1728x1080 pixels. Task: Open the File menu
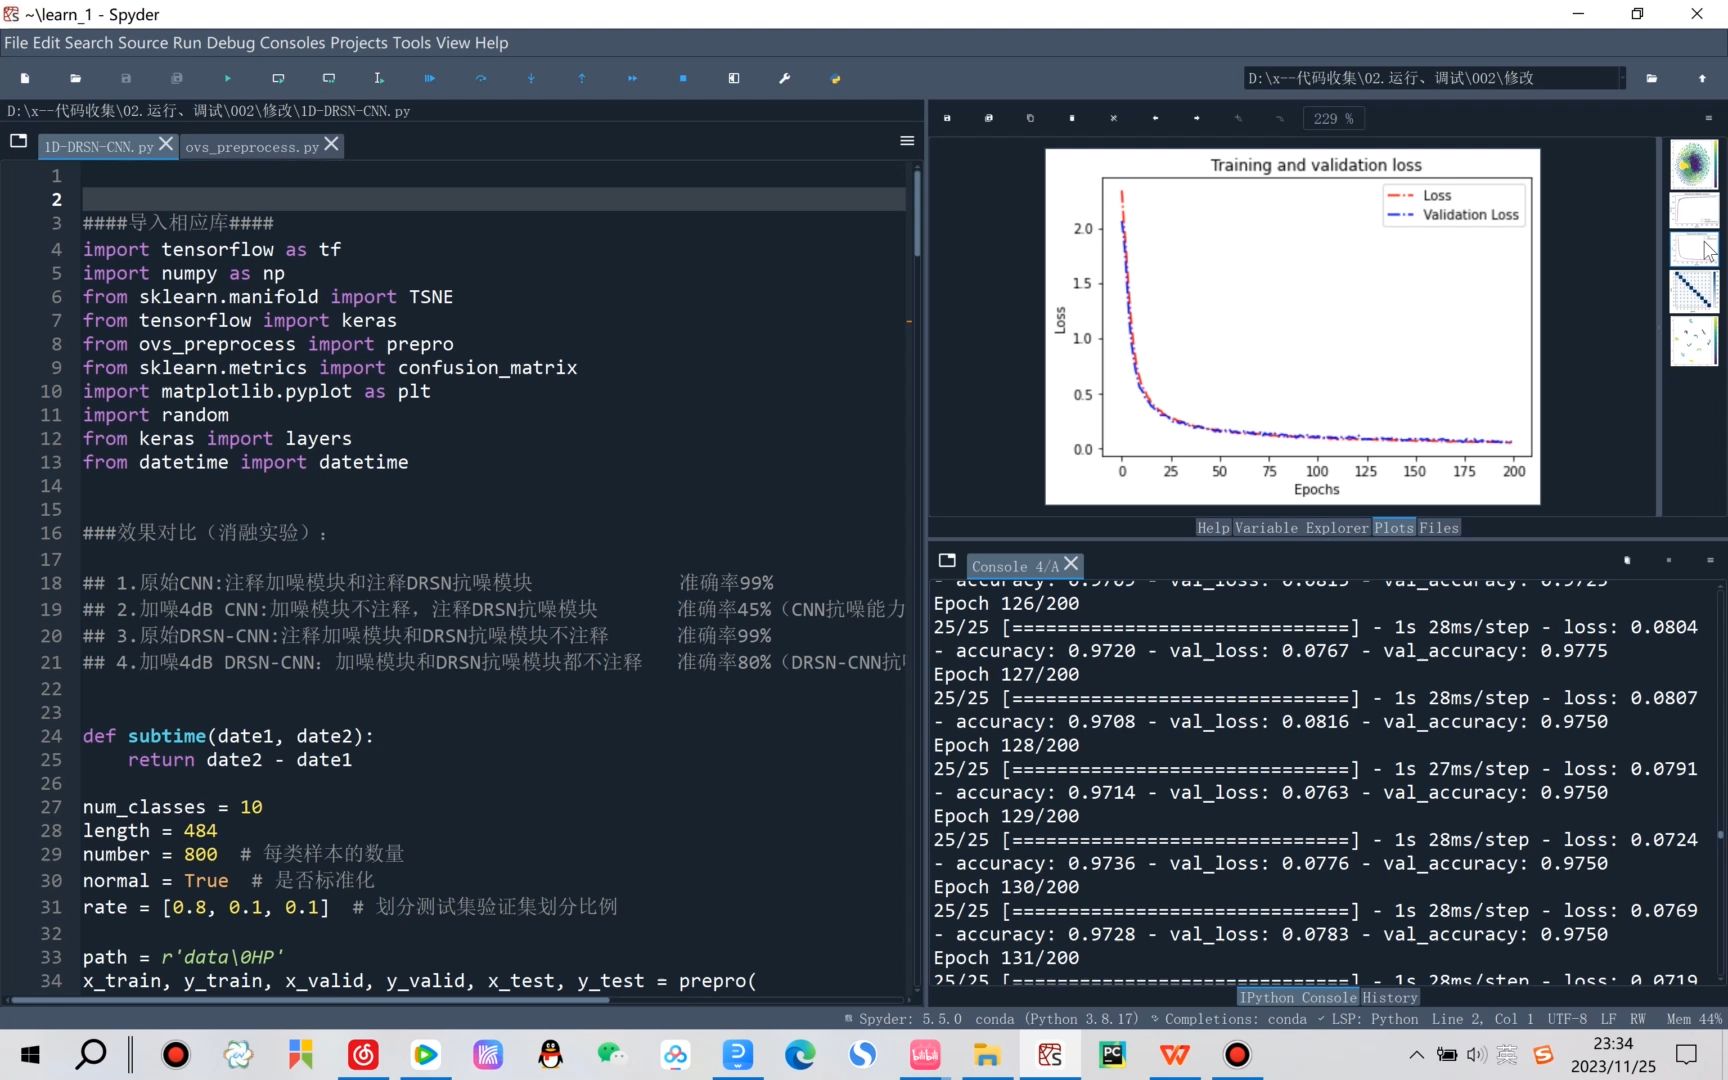[x=16, y=43]
